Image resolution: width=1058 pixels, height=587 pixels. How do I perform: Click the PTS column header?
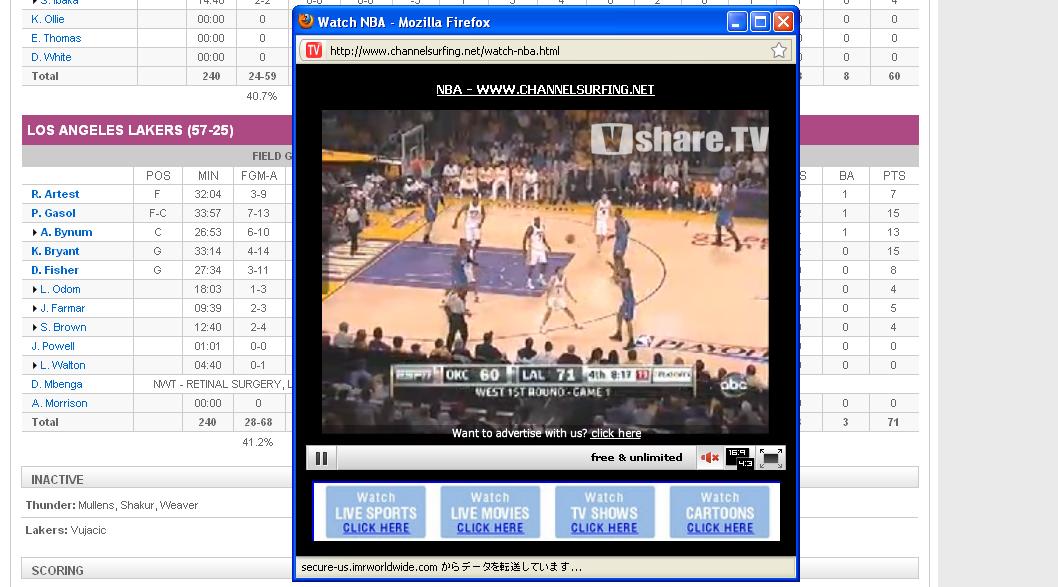(894, 175)
